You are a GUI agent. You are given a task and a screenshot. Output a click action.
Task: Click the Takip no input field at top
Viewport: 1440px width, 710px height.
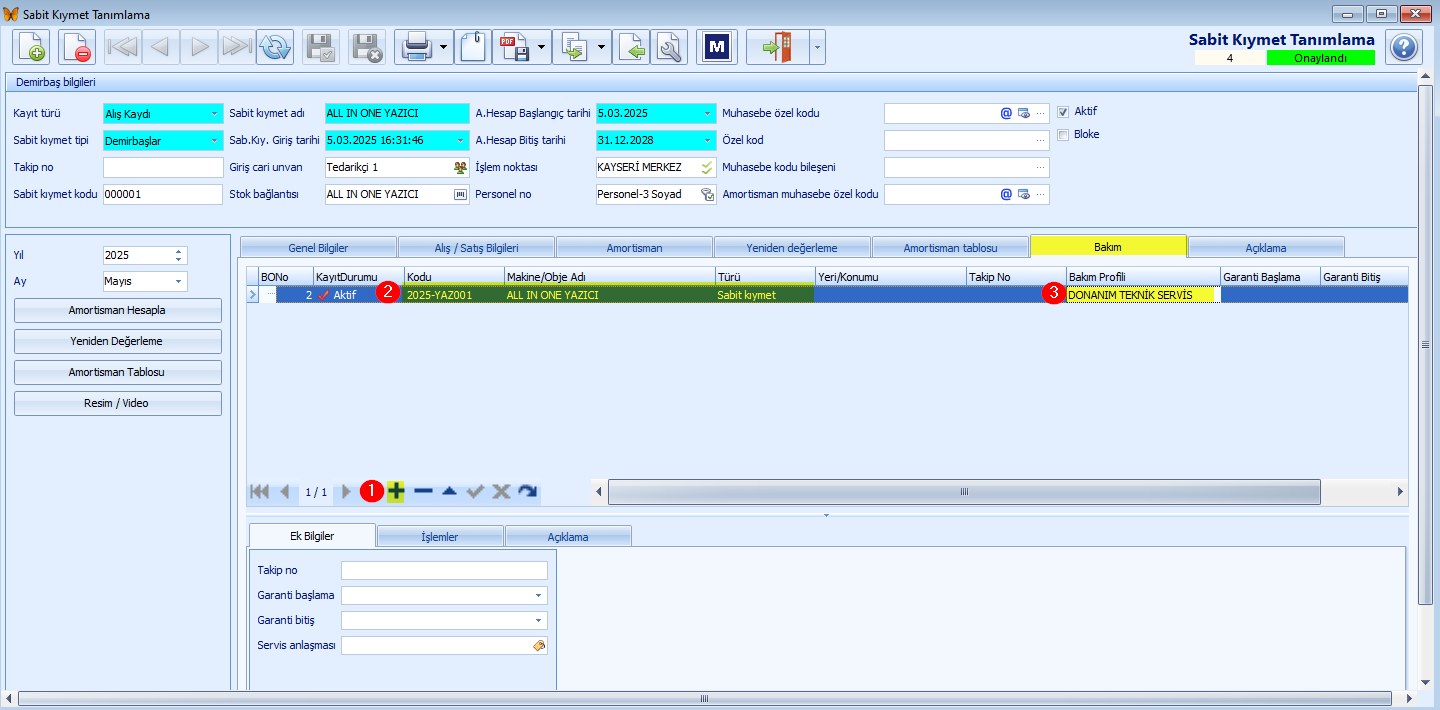tap(163, 167)
